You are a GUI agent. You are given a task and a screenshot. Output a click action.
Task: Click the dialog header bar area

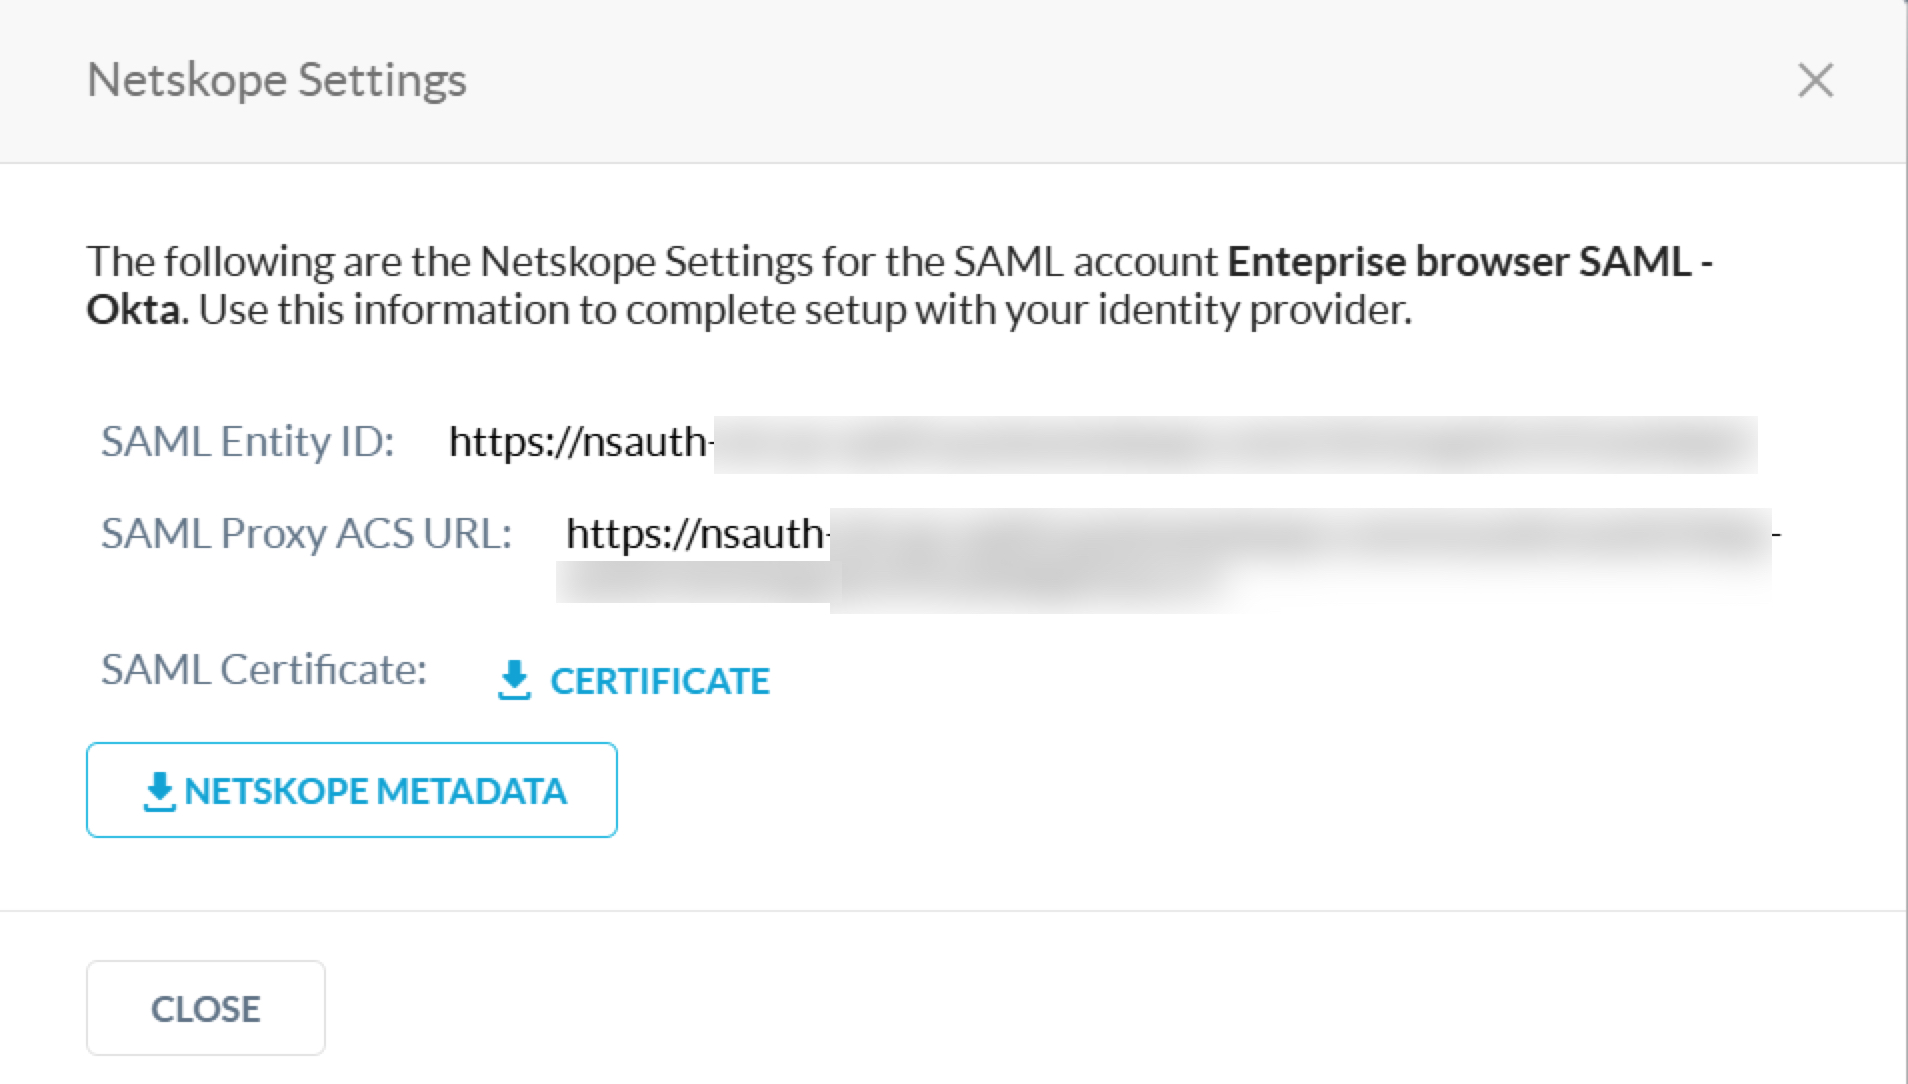[x=954, y=81]
